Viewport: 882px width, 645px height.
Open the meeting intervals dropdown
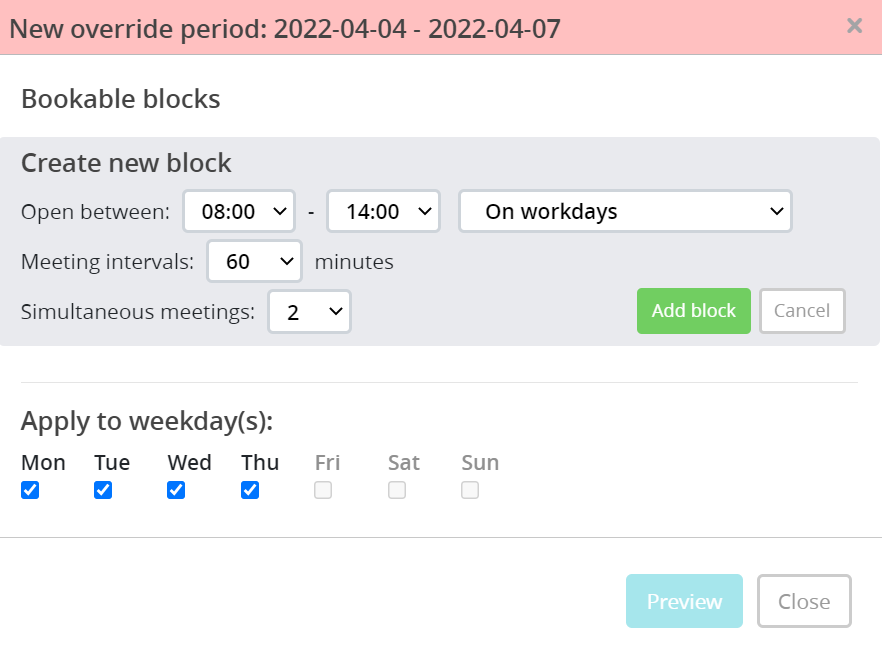254,262
